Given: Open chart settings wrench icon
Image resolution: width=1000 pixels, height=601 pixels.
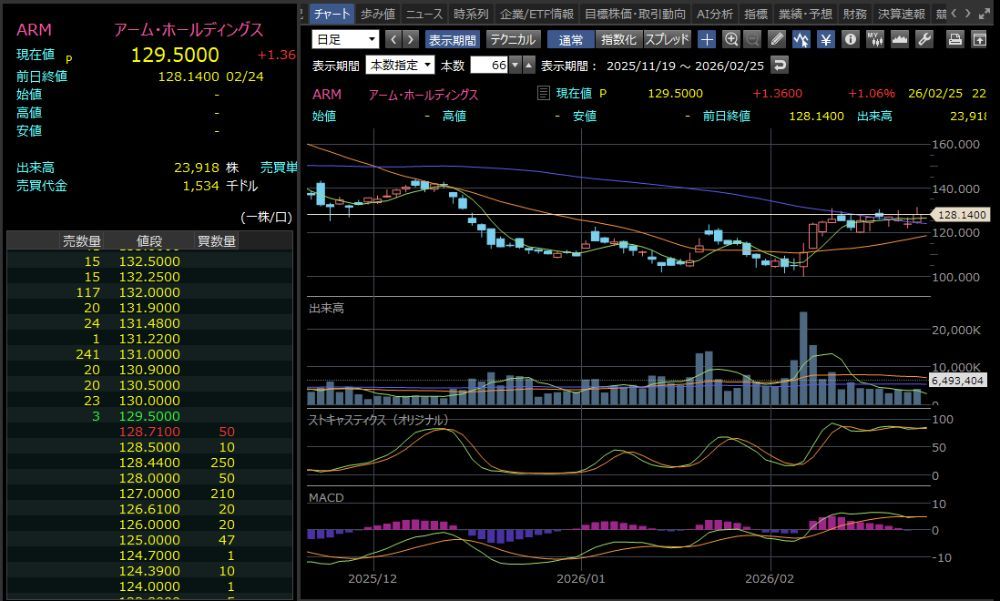Looking at the screenshot, I should (924, 40).
